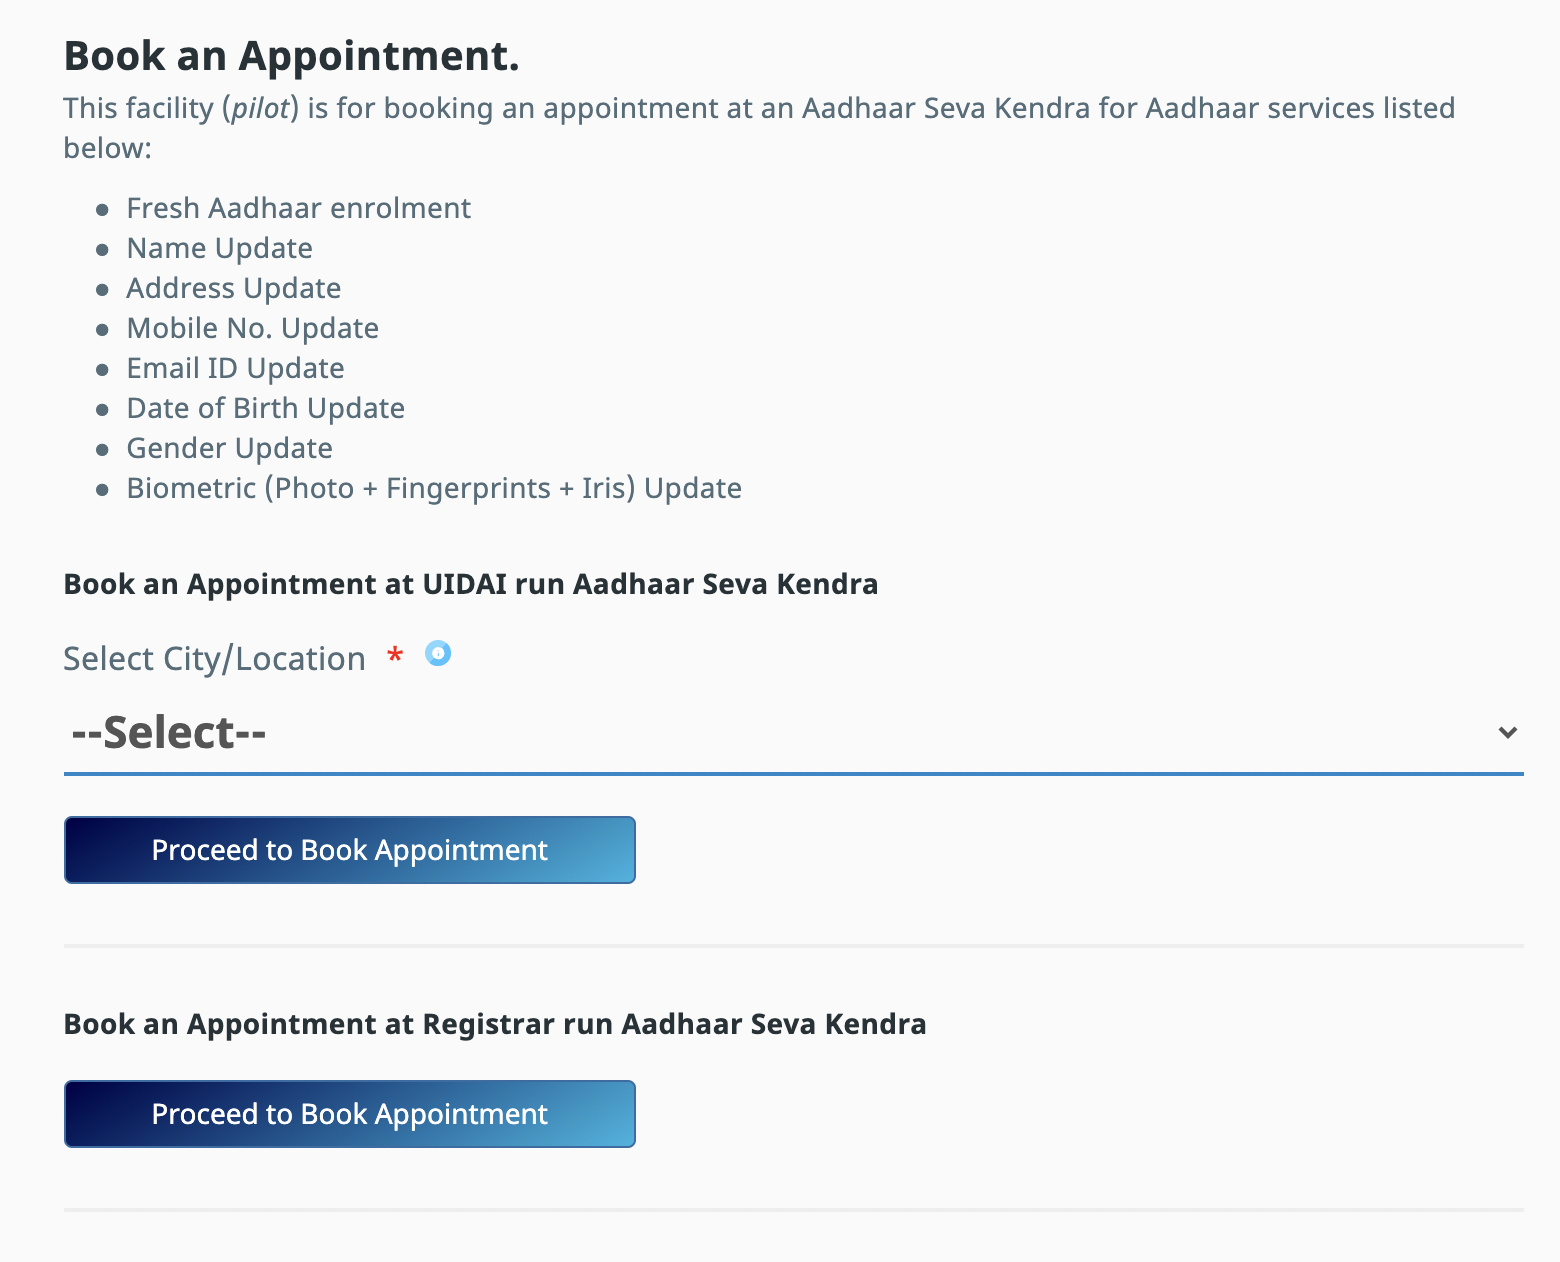Click the 'Book an Appointment.' main heading
Viewport: 1560px width, 1262px height.
291,56
